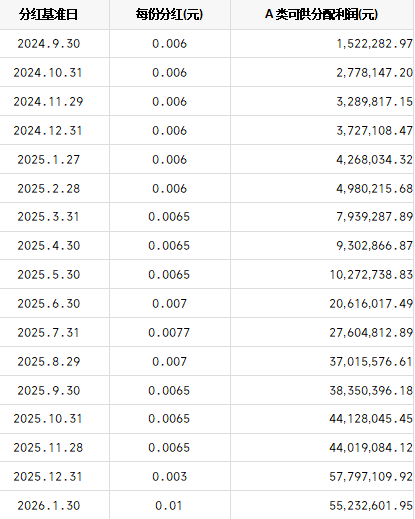Select the date cell 2024.10.31
Image resolution: width=415 pixels, height=519 pixels.
48,73
